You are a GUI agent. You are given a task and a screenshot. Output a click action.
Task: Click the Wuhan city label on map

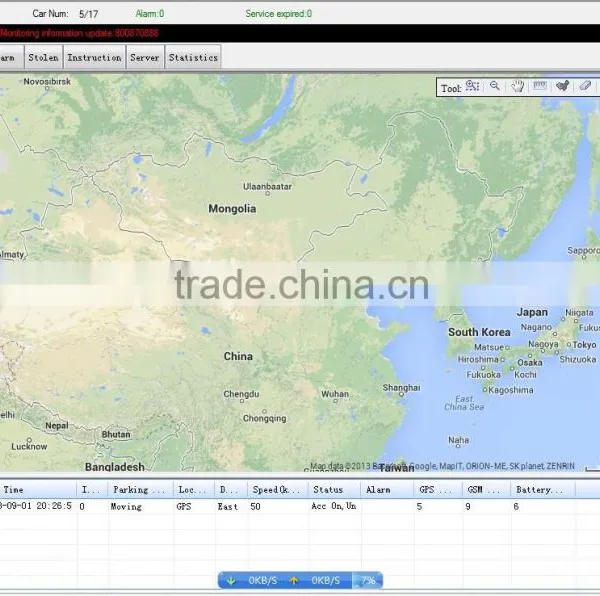coord(335,394)
